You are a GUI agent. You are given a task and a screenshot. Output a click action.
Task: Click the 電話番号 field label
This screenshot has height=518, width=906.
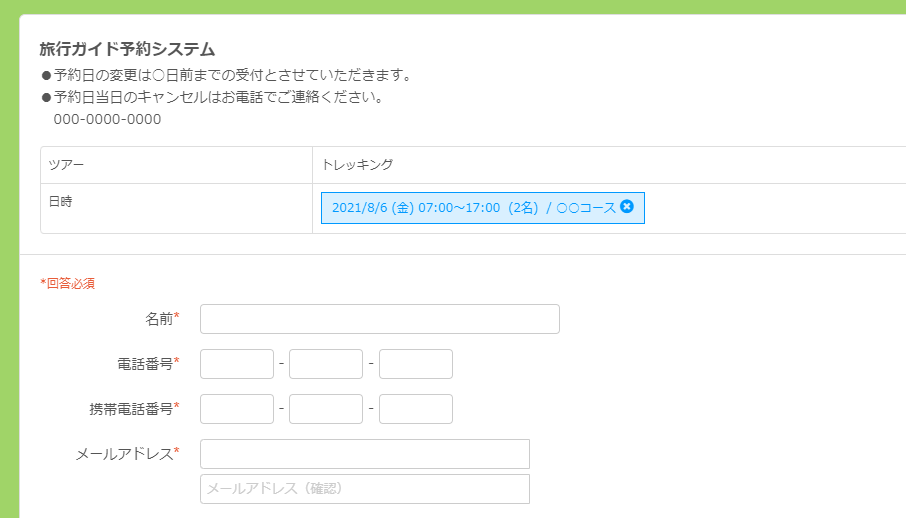[145, 364]
